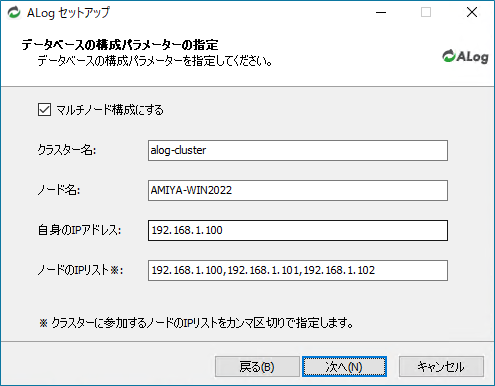Viewport: 495px width, 386px height.
Task: Focus the クラスター名 field with alog-cluster
Action: 298,150
